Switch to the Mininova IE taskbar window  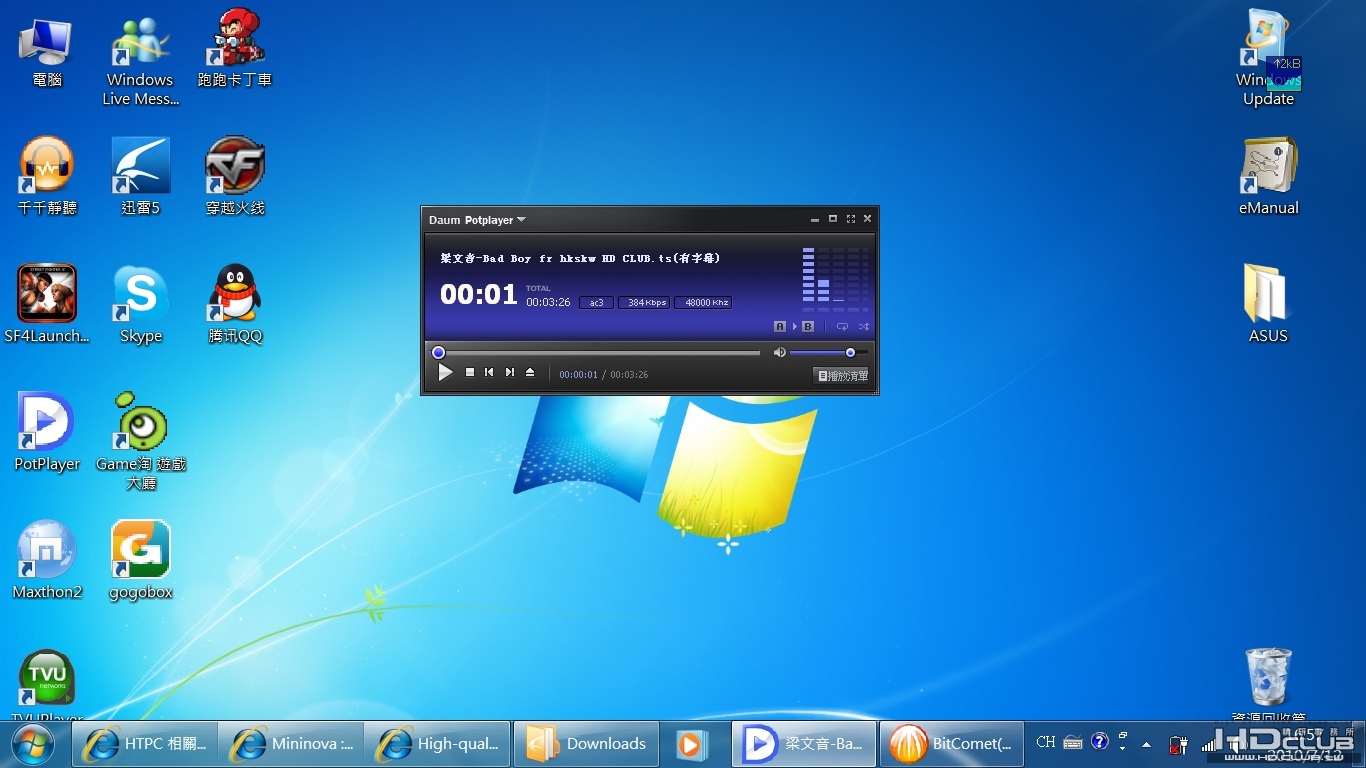point(290,744)
